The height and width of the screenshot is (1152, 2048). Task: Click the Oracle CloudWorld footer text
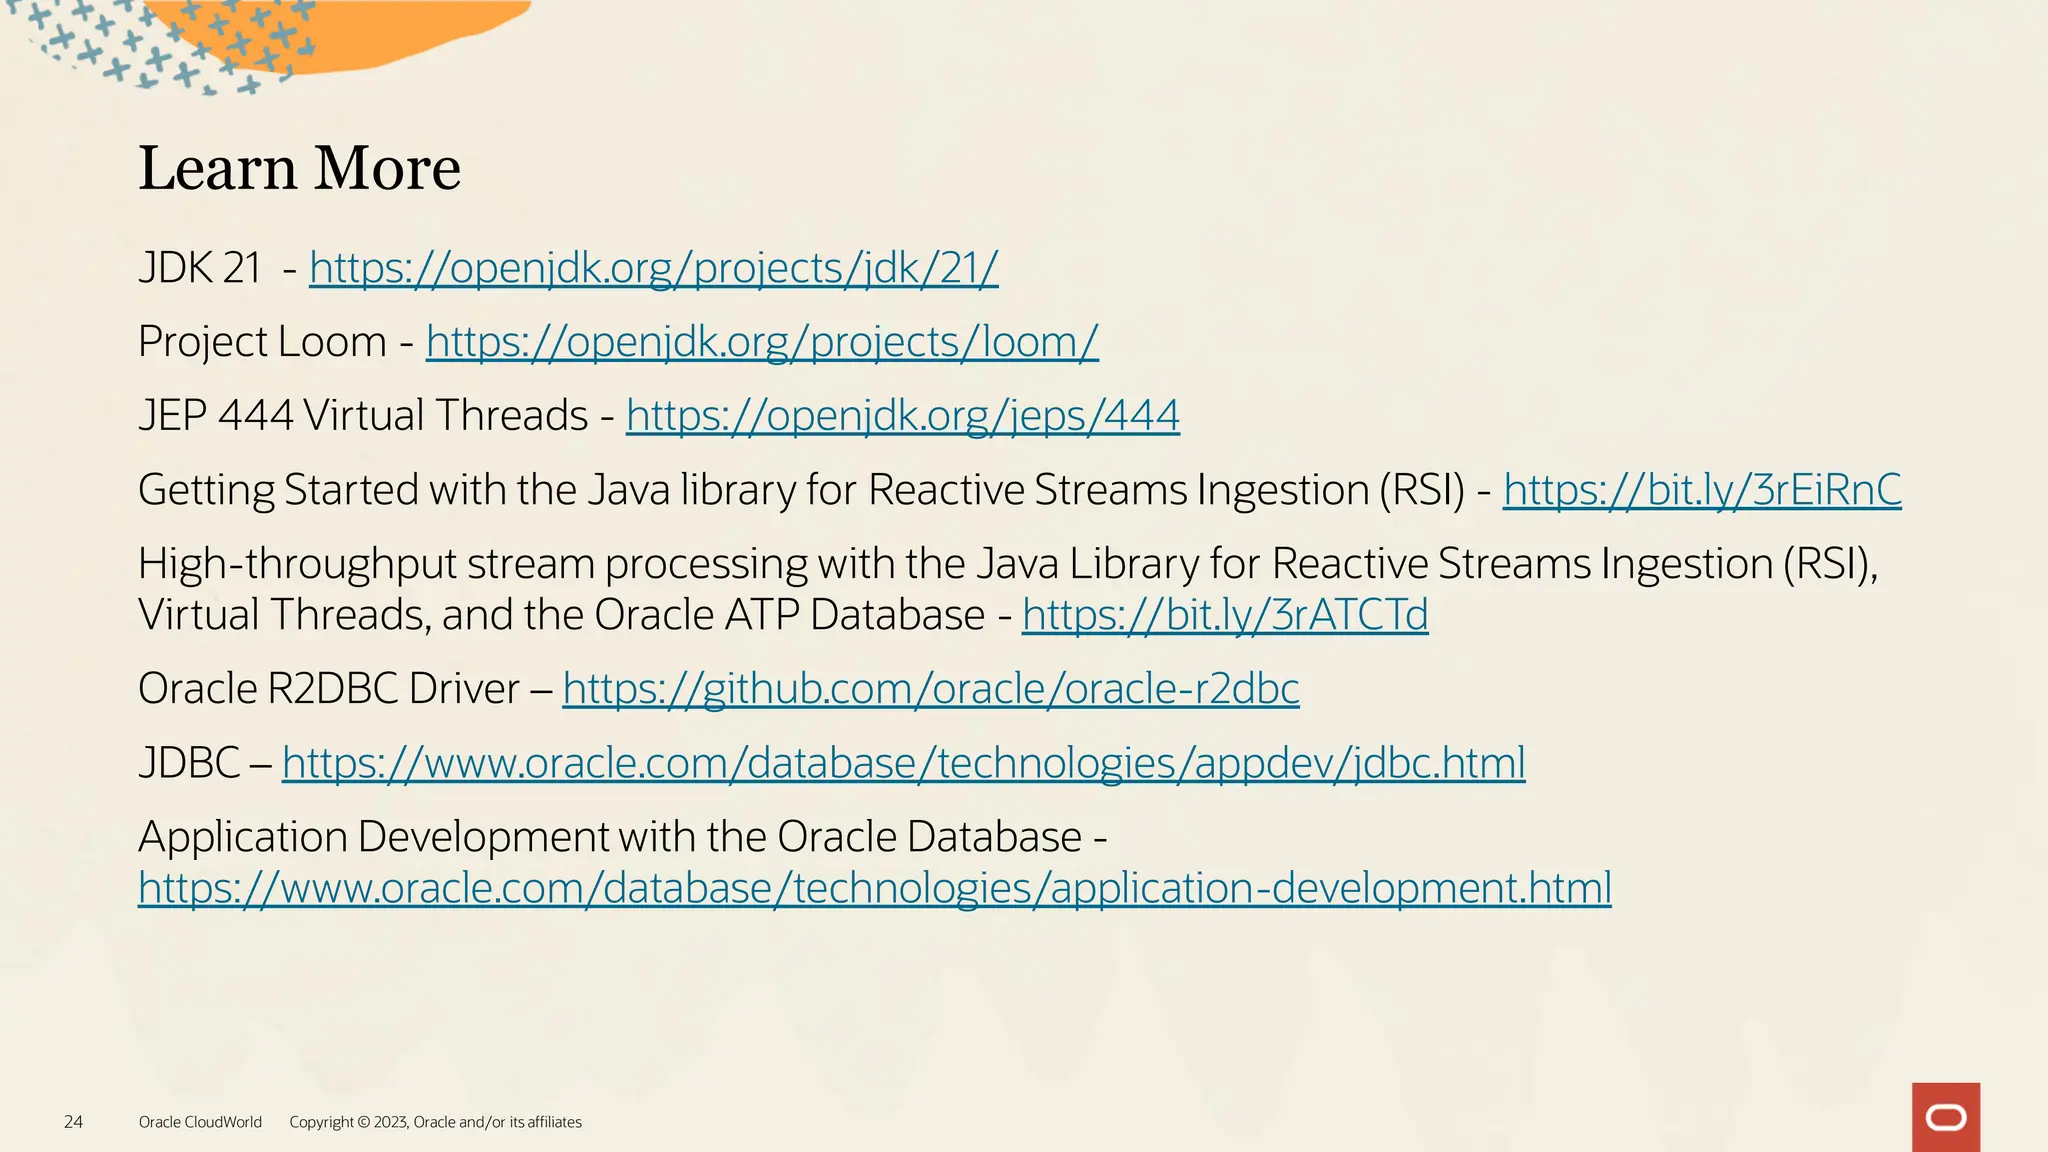pyautogui.click(x=200, y=1122)
